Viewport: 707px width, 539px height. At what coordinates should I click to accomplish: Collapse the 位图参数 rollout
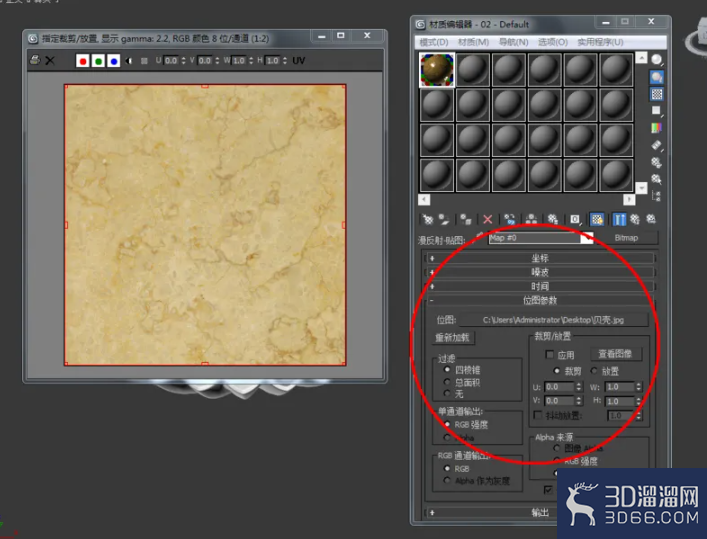point(540,300)
